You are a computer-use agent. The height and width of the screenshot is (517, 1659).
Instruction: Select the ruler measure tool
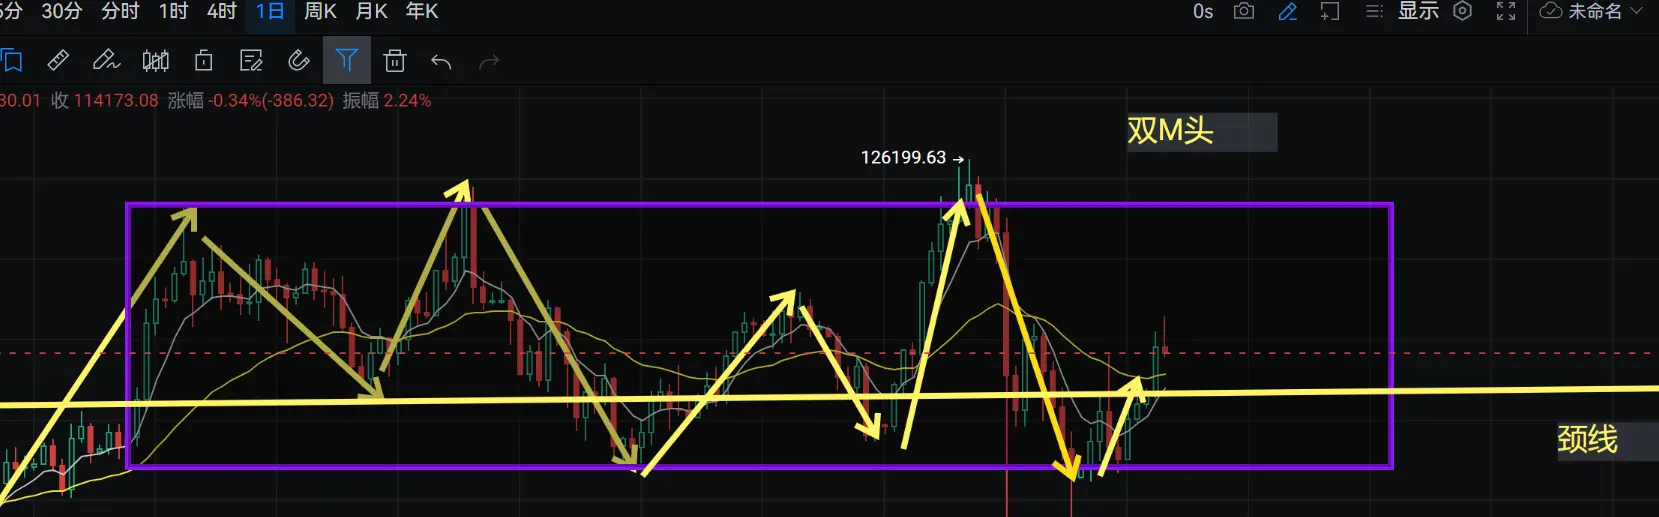[x=58, y=61]
